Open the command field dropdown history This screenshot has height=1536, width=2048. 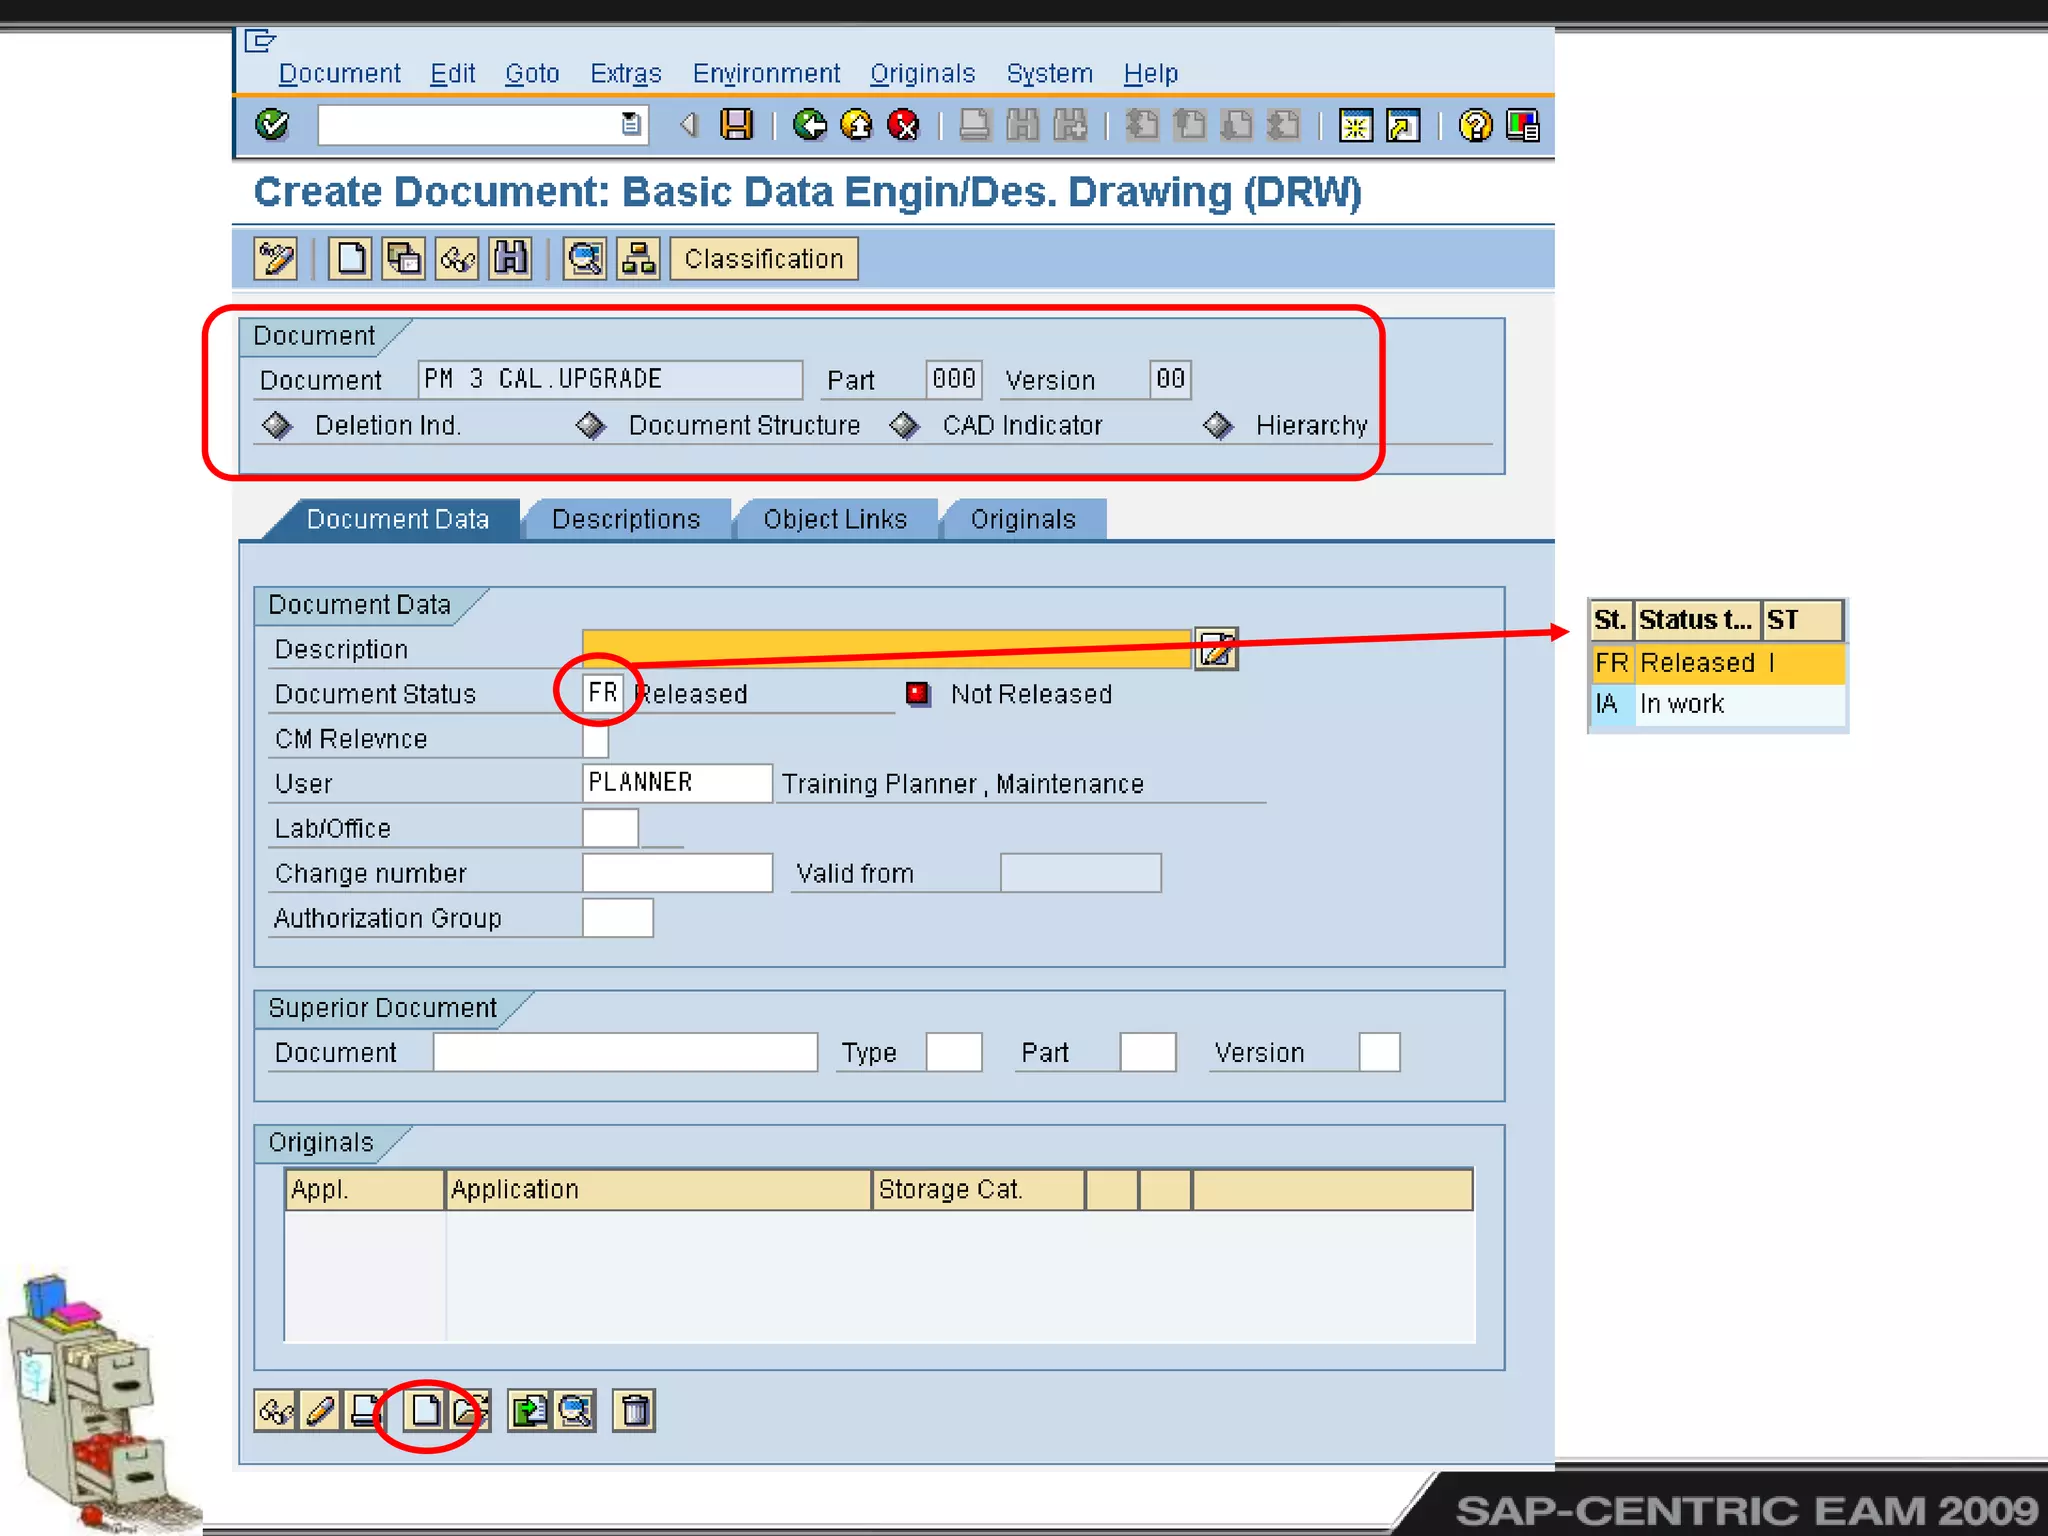tap(631, 125)
